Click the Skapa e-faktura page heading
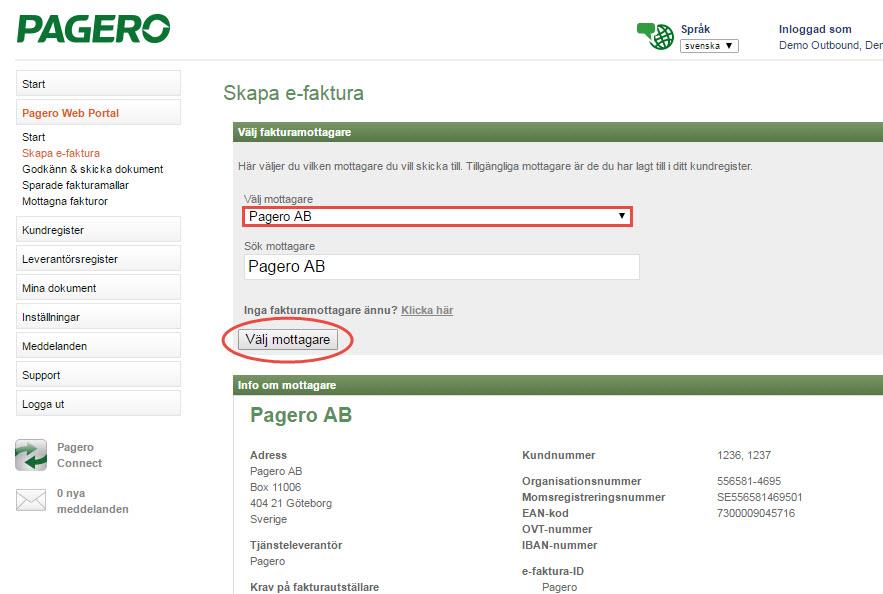This screenshot has width=883, height=594. pos(293,93)
